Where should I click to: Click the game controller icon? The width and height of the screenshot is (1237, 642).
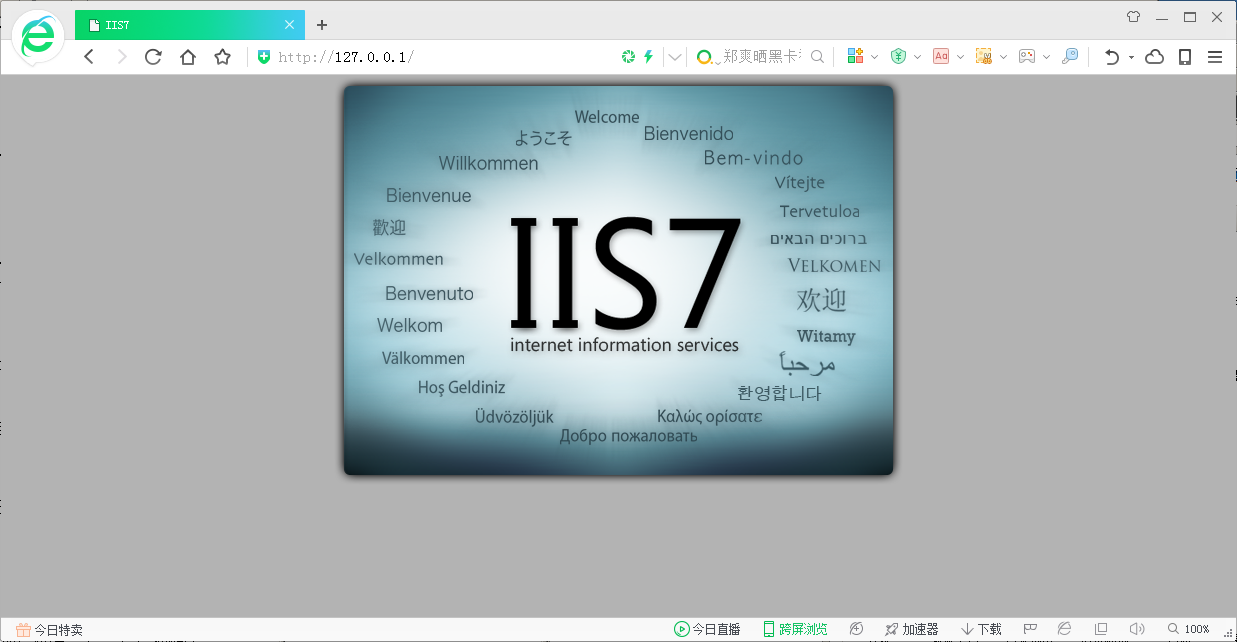tap(1027, 57)
